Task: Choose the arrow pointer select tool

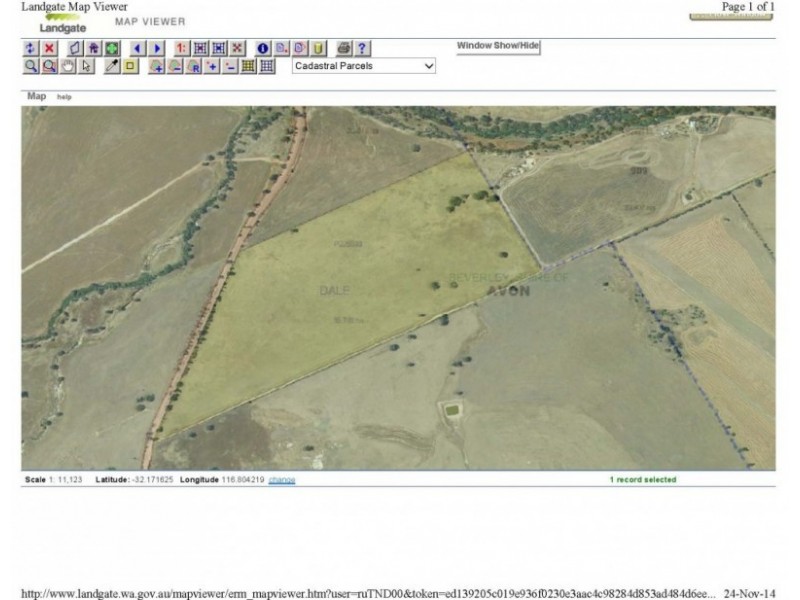Action: (87, 66)
